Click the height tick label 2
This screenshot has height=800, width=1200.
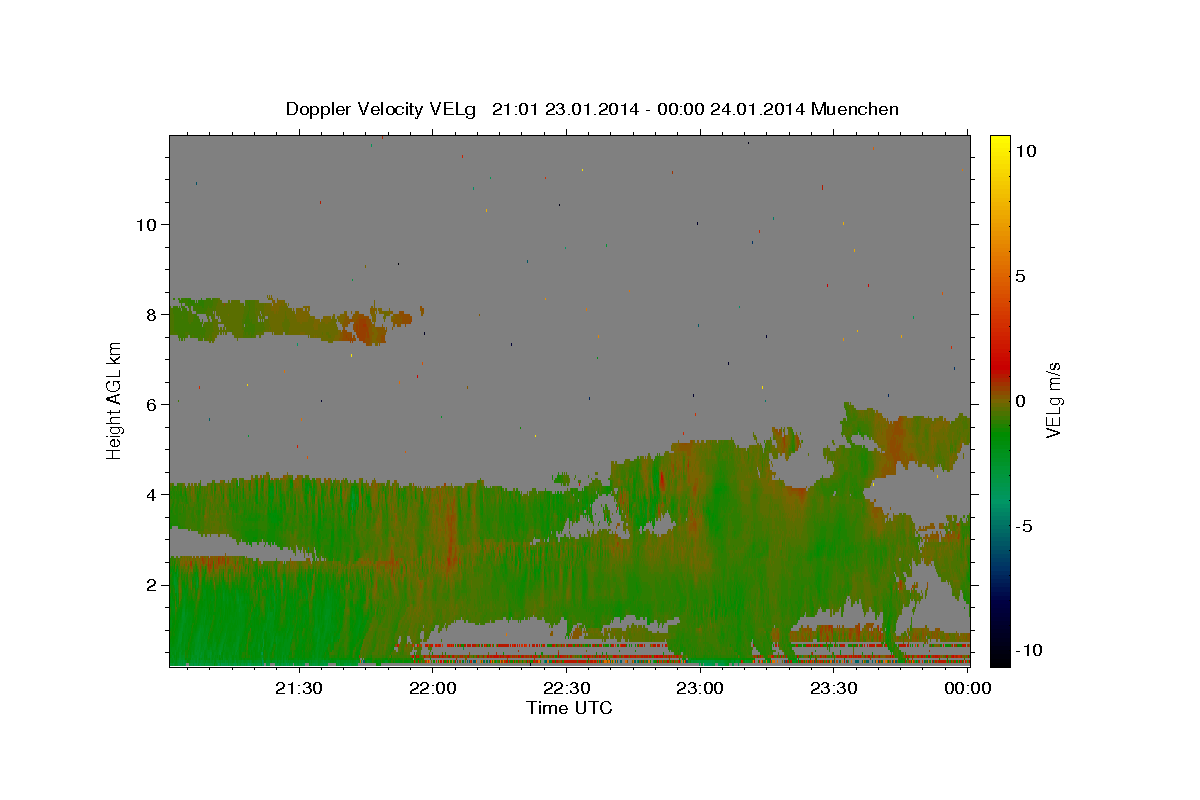(152, 584)
